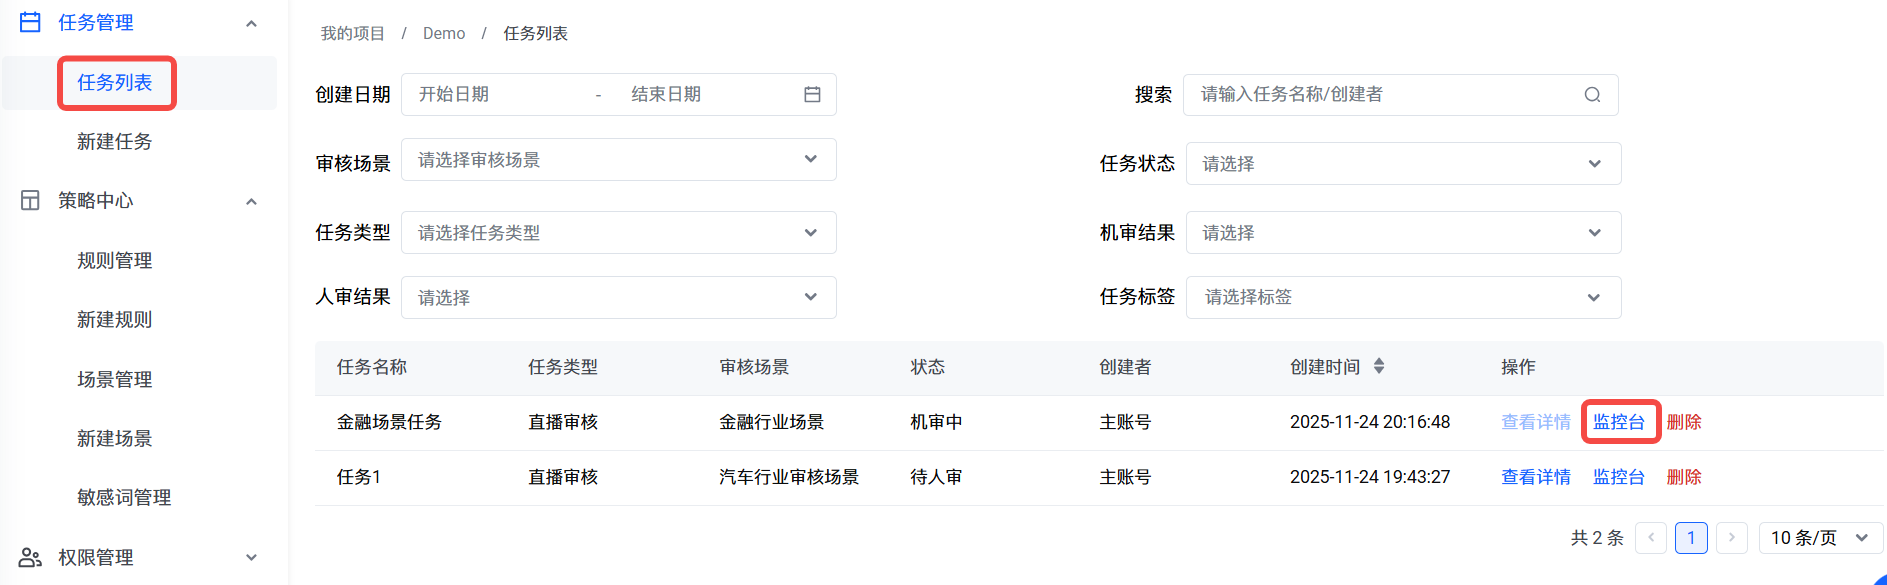Go to the next page arrow
This screenshot has width=1887, height=585.
(x=1731, y=537)
